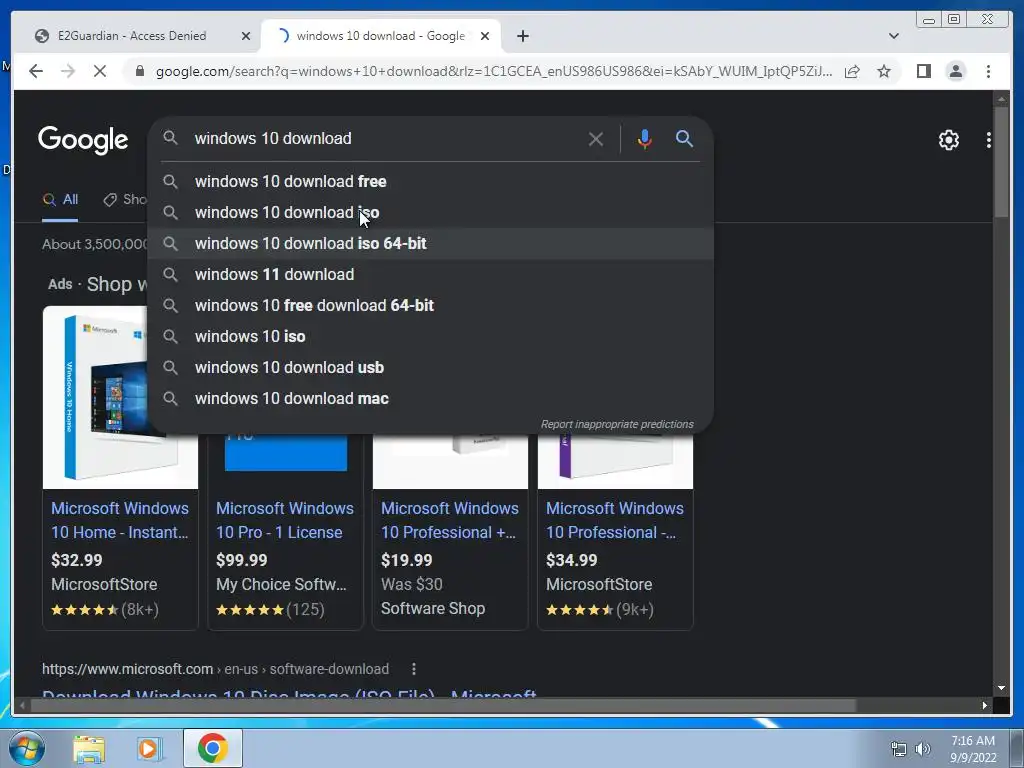1024x768 pixels.
Task: Click the (125) rating stars
Action: coord(250,610)
